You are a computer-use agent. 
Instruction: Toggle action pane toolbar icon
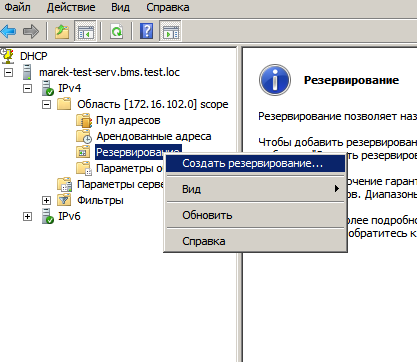[170, 31]
